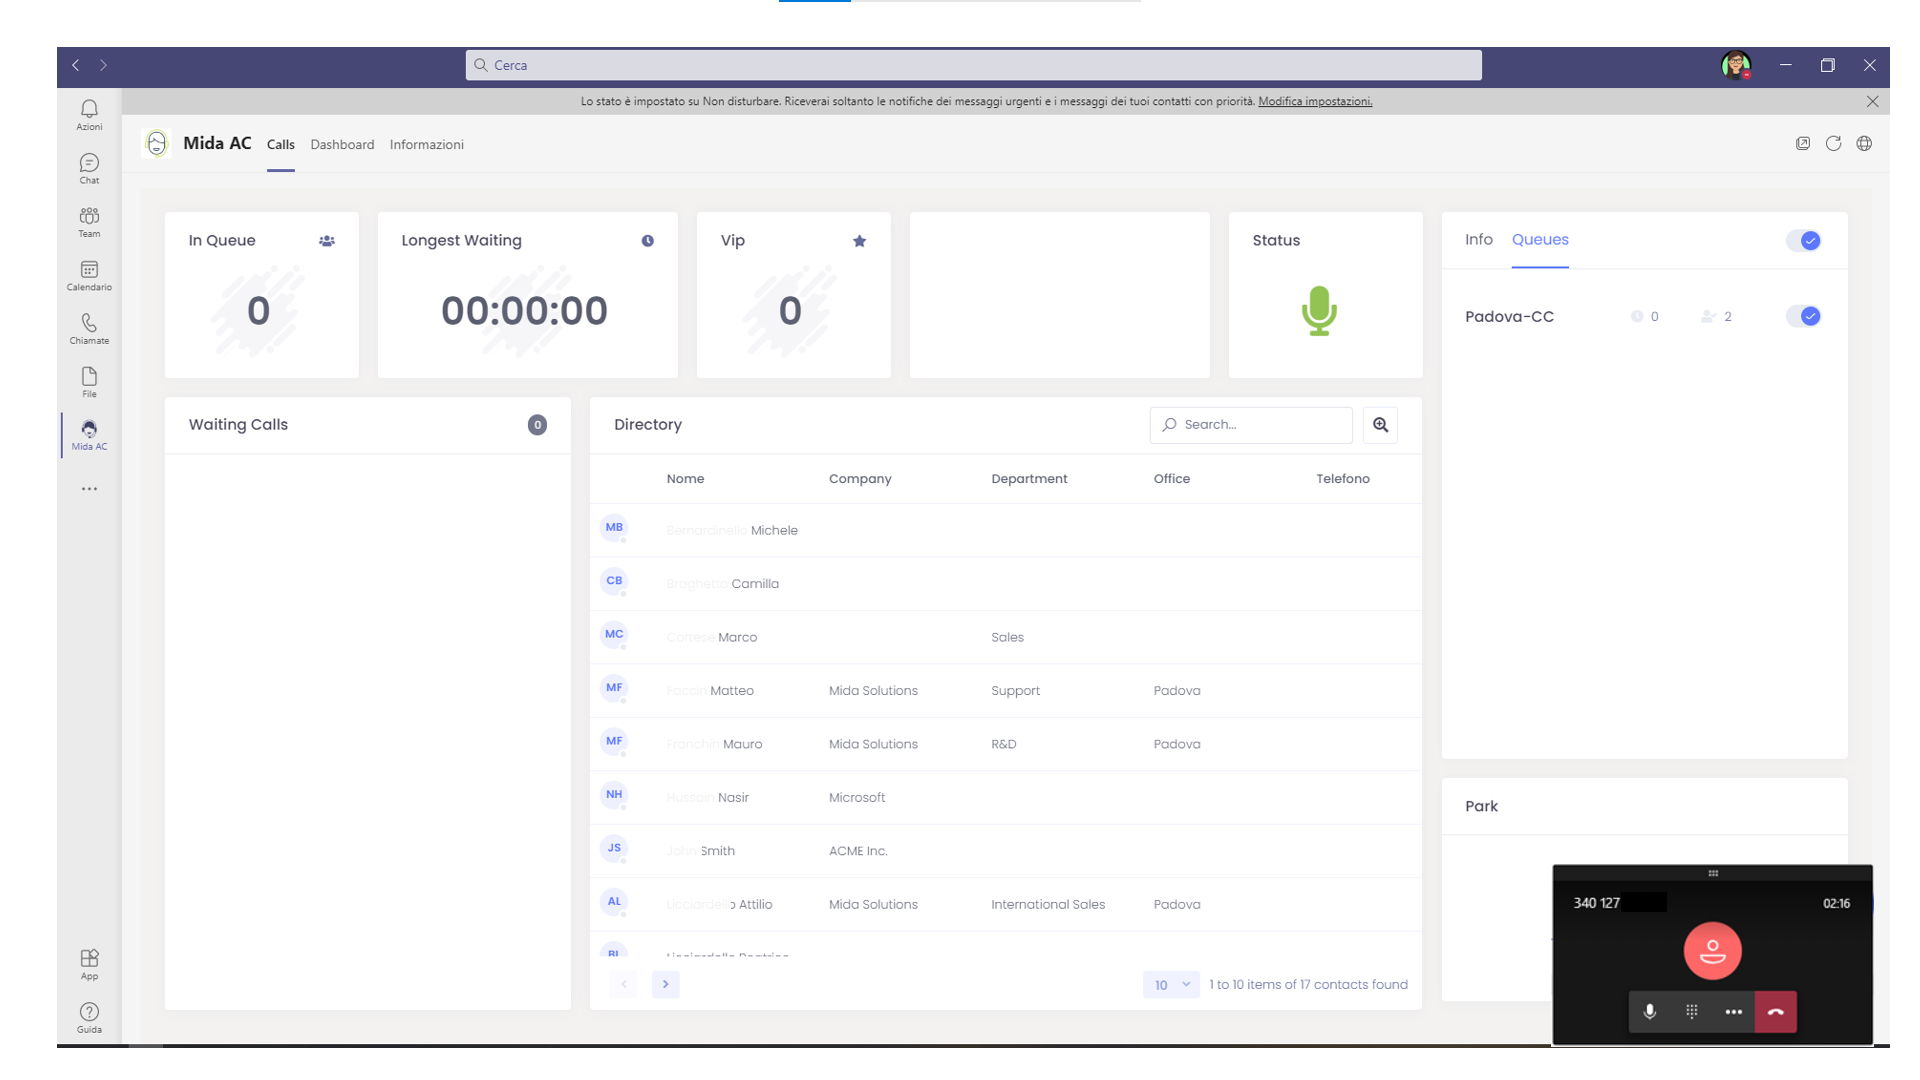Open the Chat section in Teams sidebar
Viewport: 1920px width, 1080px height.
(89, 169)
